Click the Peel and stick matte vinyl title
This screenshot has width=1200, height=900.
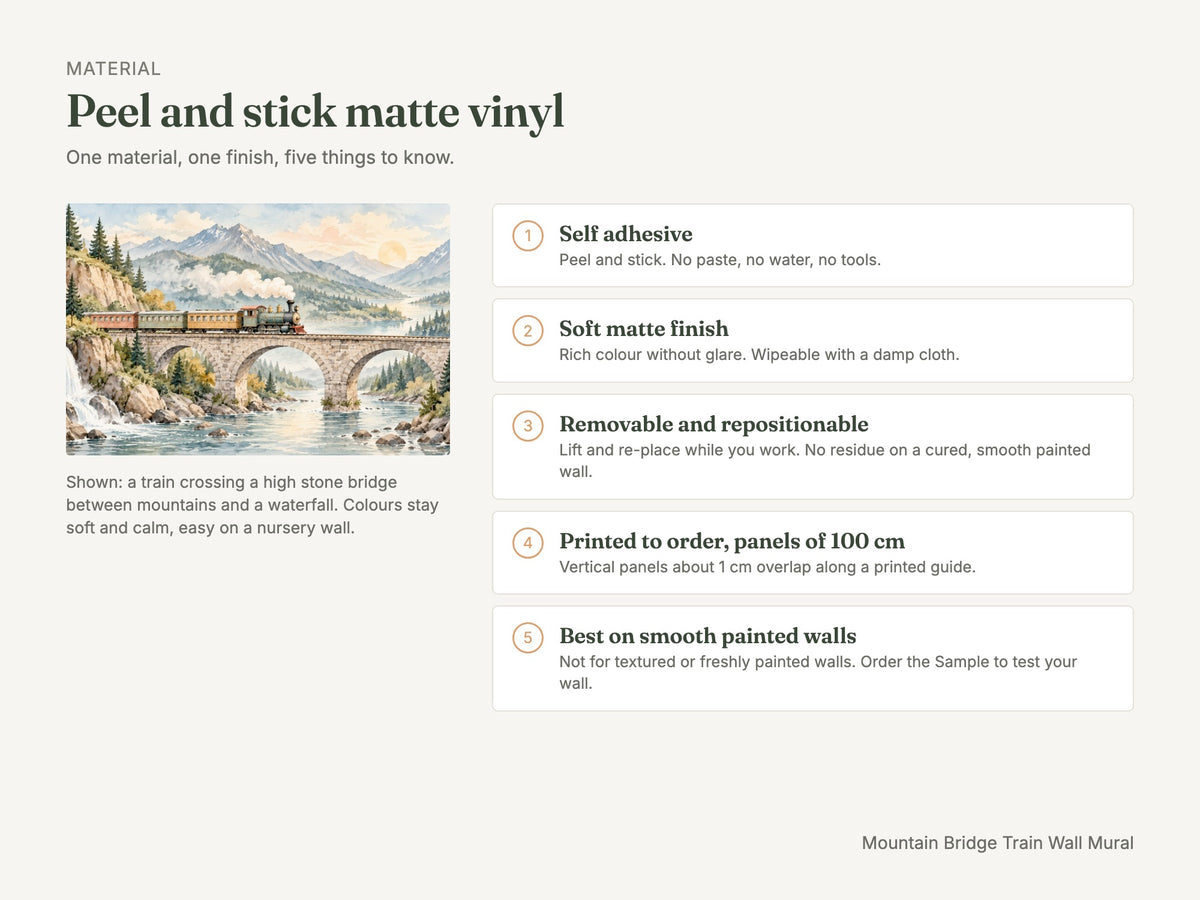(x=315, y=112)
